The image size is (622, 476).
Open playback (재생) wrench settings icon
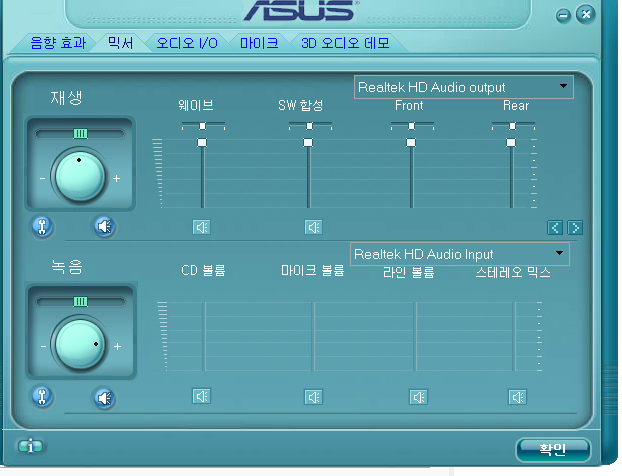point(42,227)
